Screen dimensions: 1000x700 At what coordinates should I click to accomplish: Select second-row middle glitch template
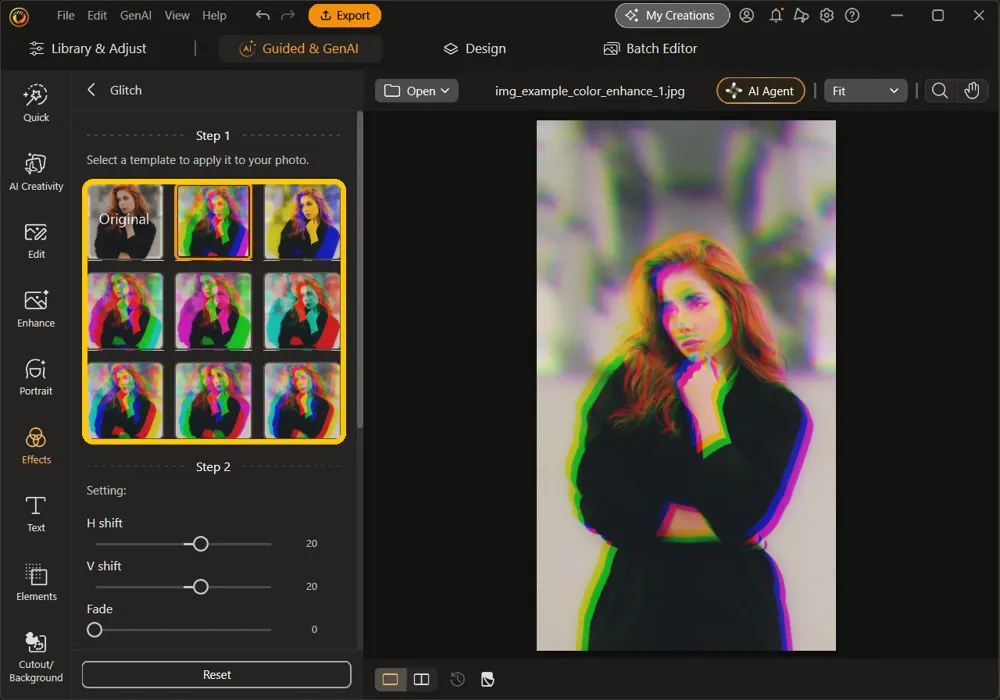click(x=214, y=311)
